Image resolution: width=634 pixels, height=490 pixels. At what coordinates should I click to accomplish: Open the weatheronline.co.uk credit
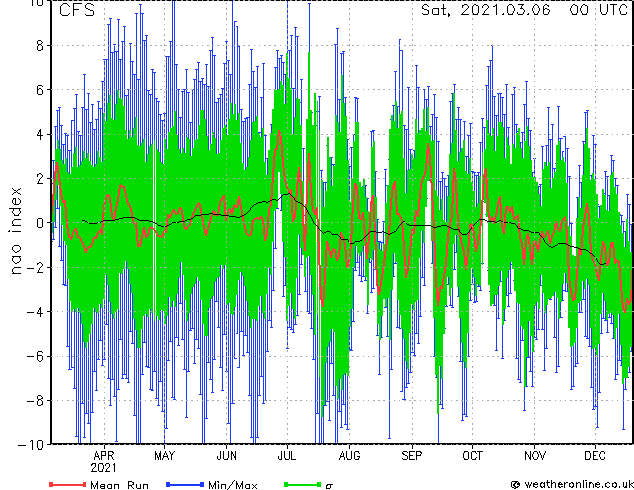[x=572, y=484]
